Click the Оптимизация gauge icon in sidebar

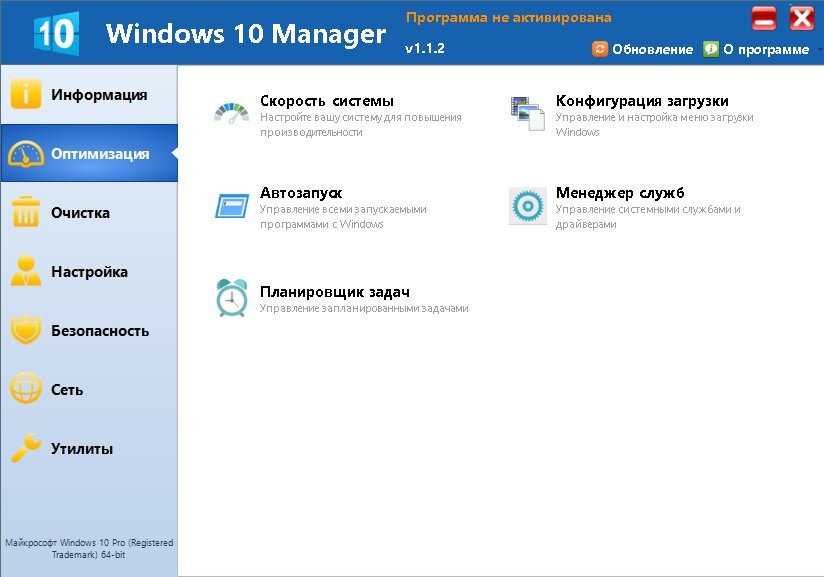26,153
